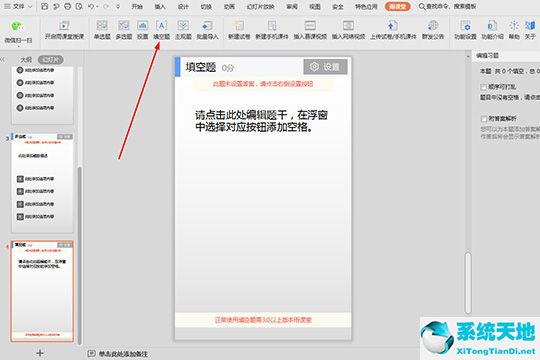The width and height of the screenshot is (540, 360).
Task: Enable 顺序可打乱 checkbox
Action: 484,87
